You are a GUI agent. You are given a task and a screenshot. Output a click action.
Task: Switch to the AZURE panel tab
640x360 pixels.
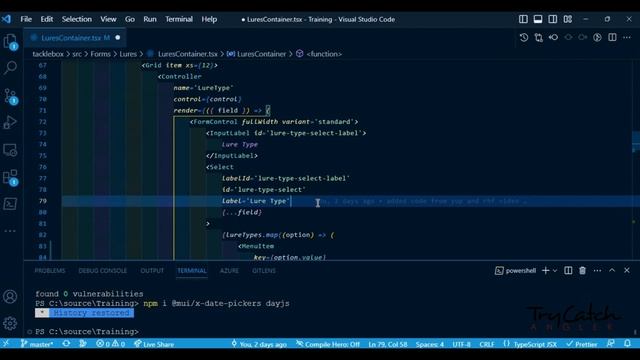click(x=229, y=271)
